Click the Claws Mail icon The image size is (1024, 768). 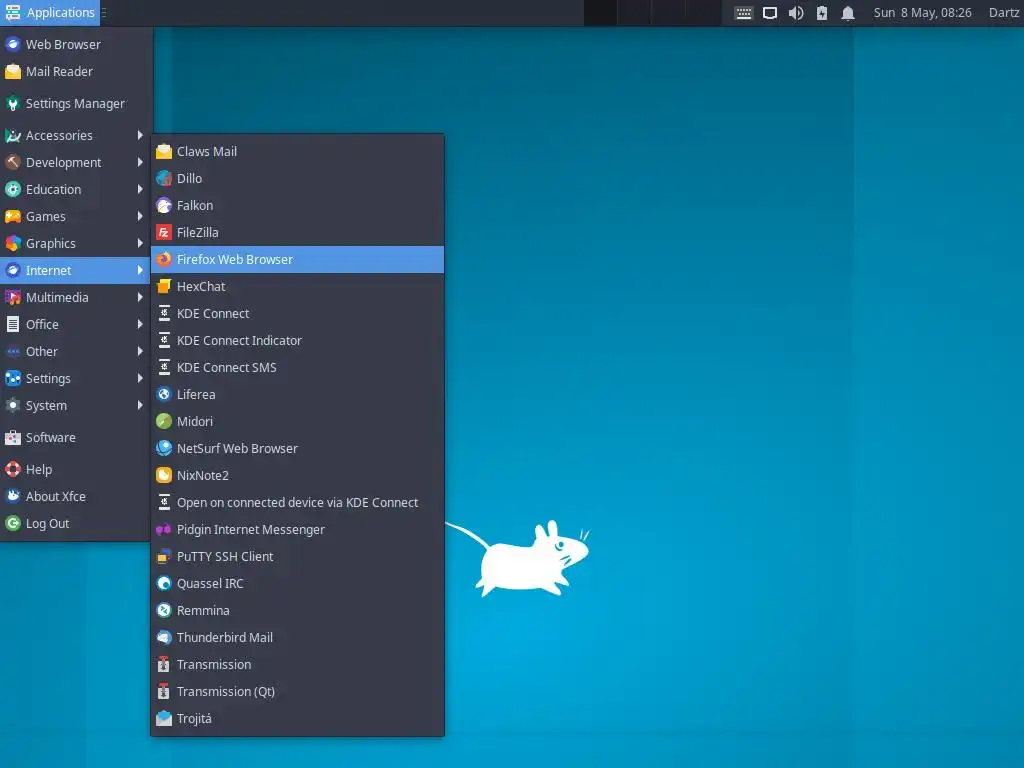(x=164, y=152)
